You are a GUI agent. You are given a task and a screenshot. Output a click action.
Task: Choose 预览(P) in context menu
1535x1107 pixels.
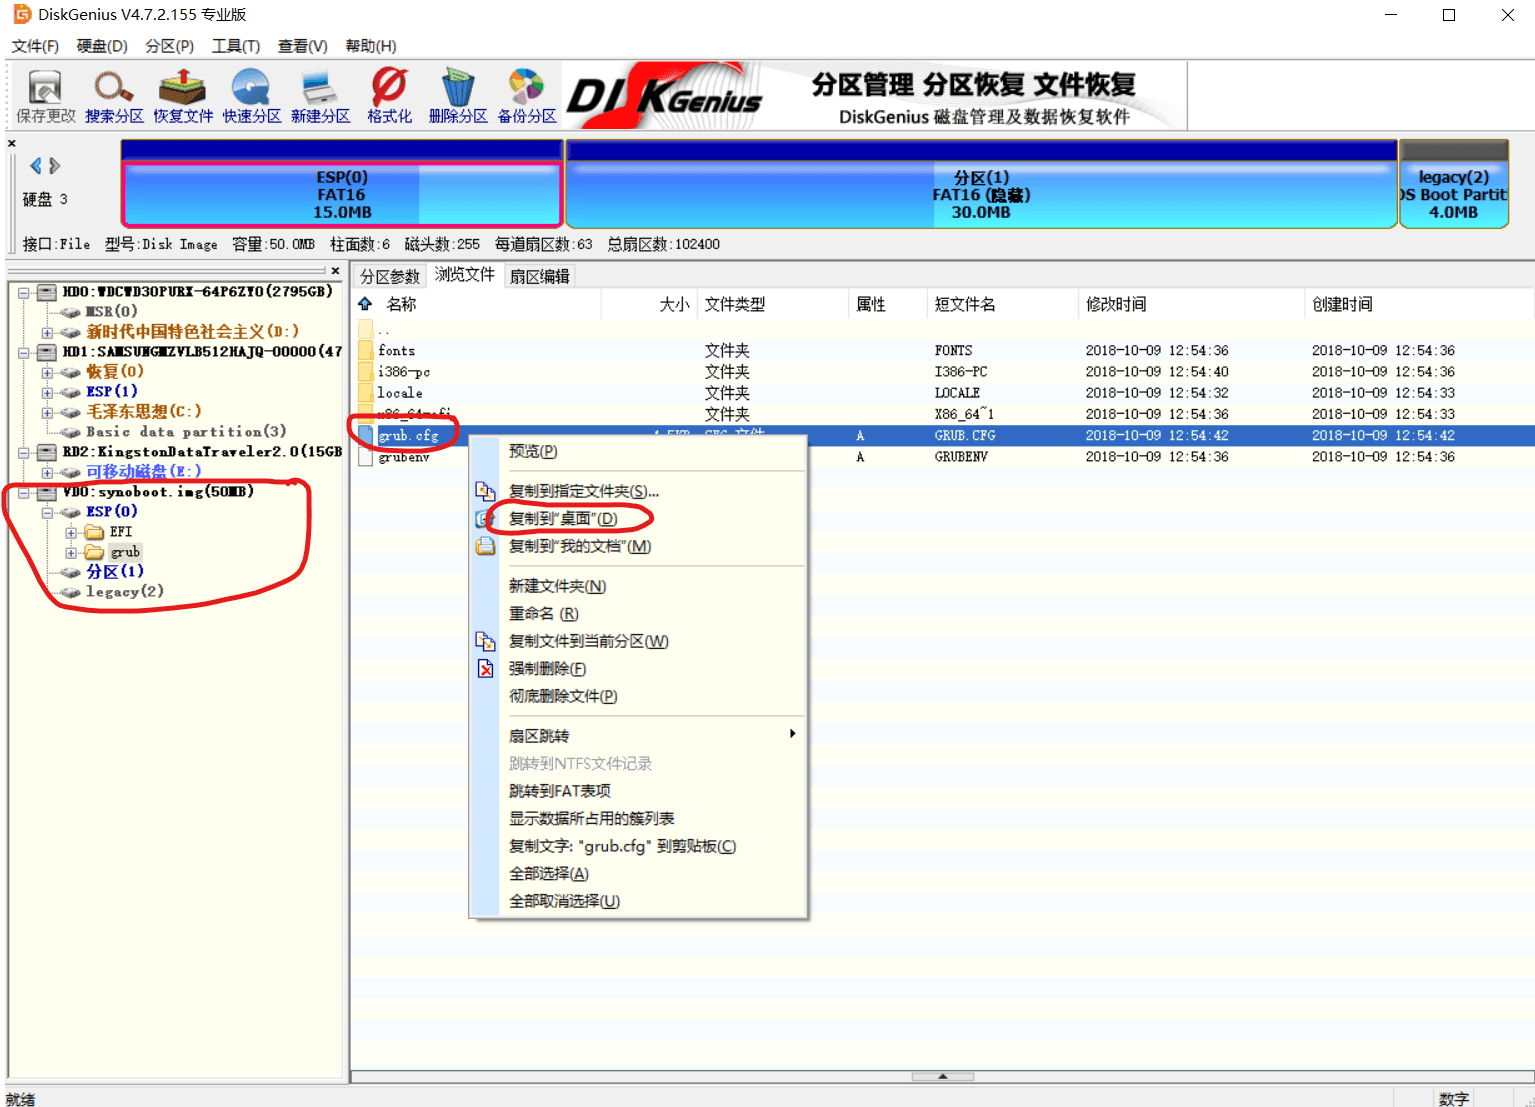pos(533,451)
